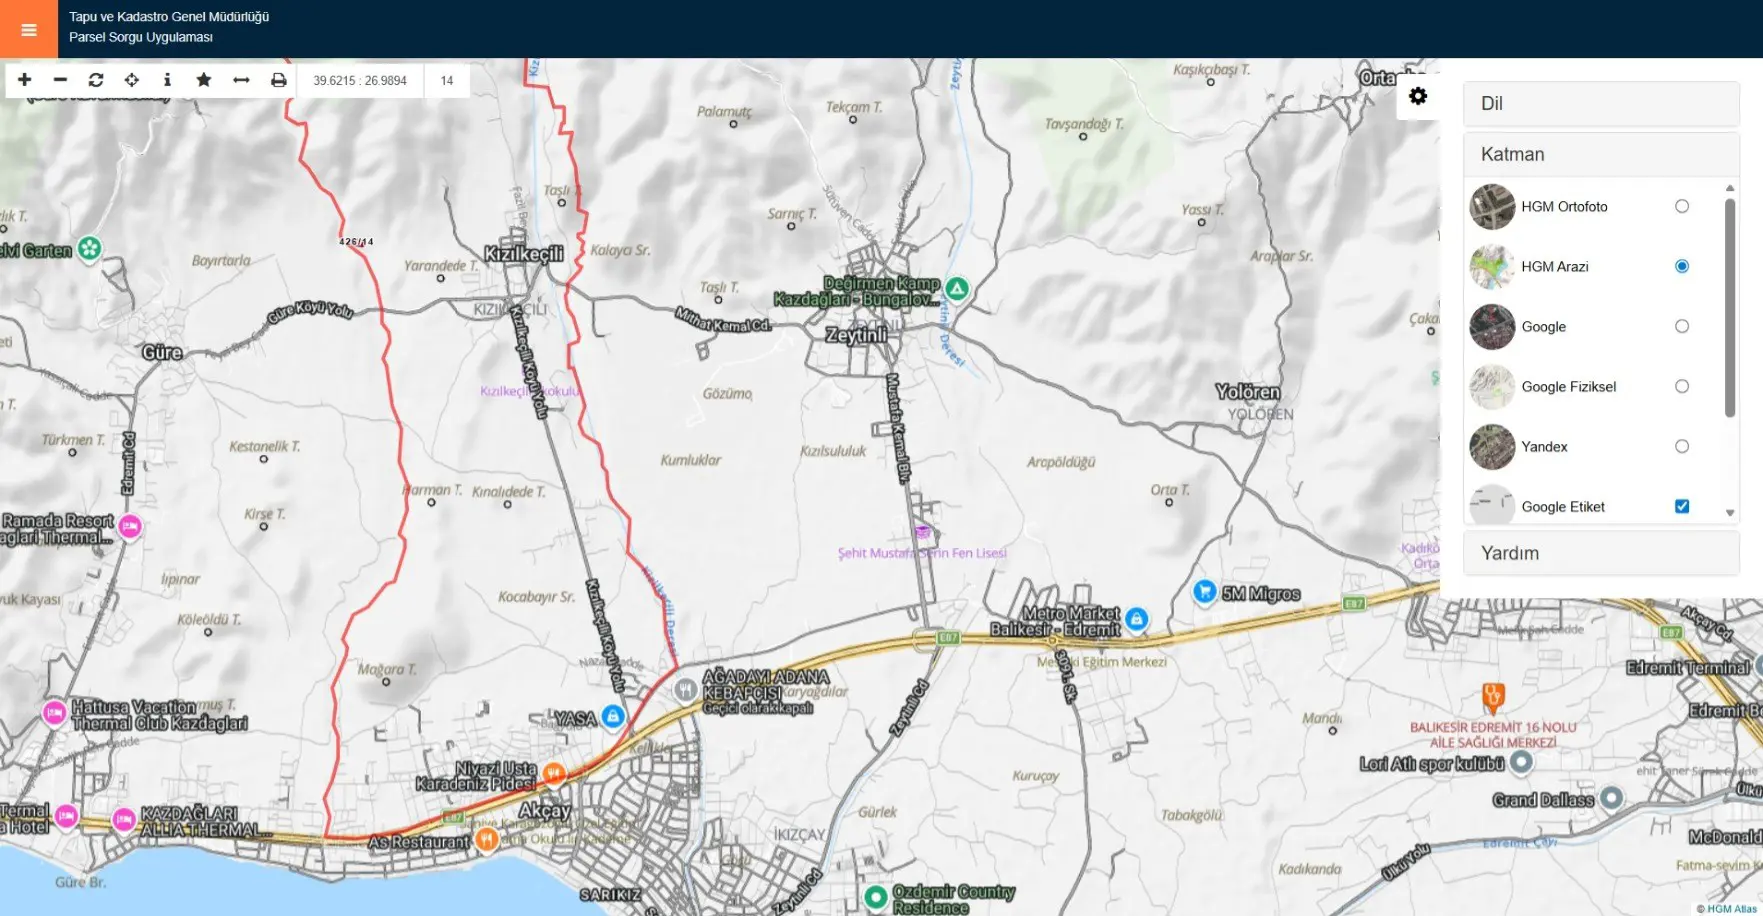Click the Niyazi Usta restaurant marker
Screen dimensions: 1763x916
(553, 772)
